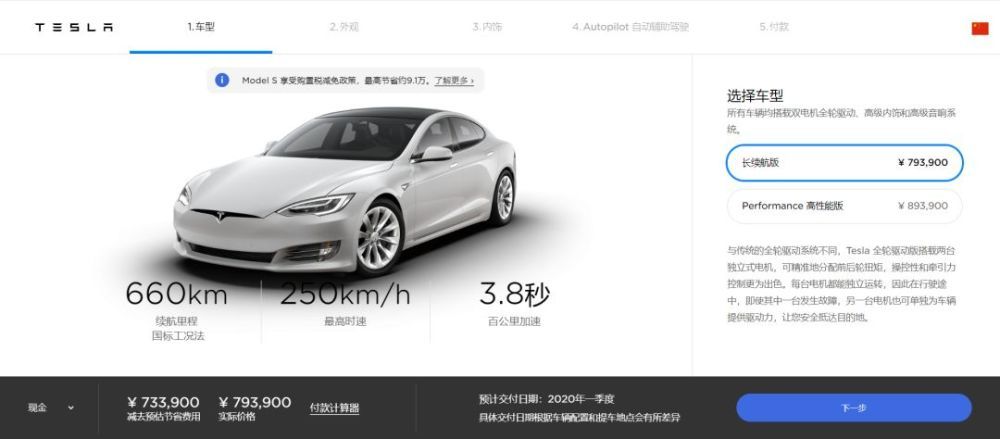Open the 4.Autopilot 自动辅助驾驶 tab
Screen dimensions: 1000x439
630,27
